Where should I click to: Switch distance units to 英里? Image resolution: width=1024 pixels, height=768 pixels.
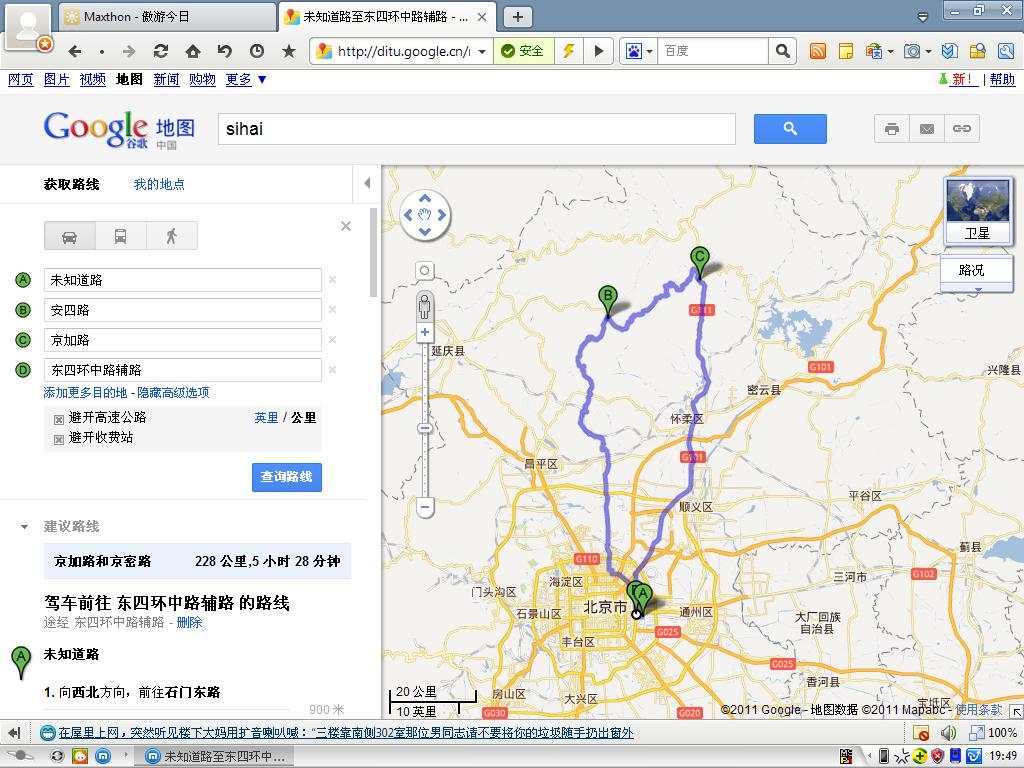coord(266,418)
